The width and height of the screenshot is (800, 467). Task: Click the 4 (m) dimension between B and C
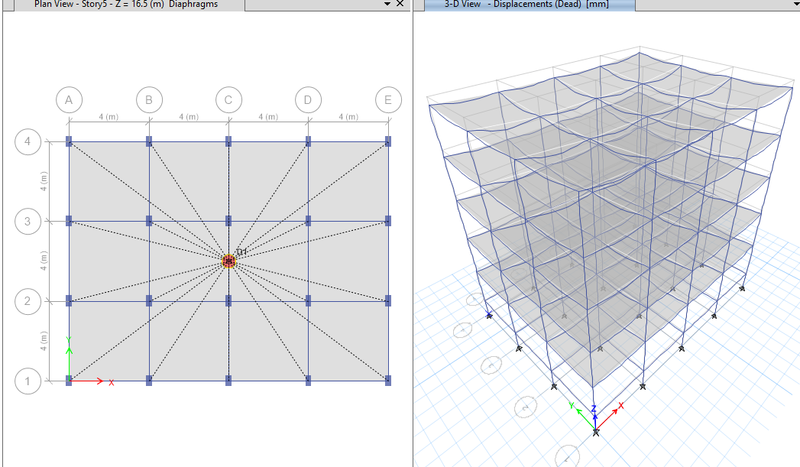coord(189,117)
